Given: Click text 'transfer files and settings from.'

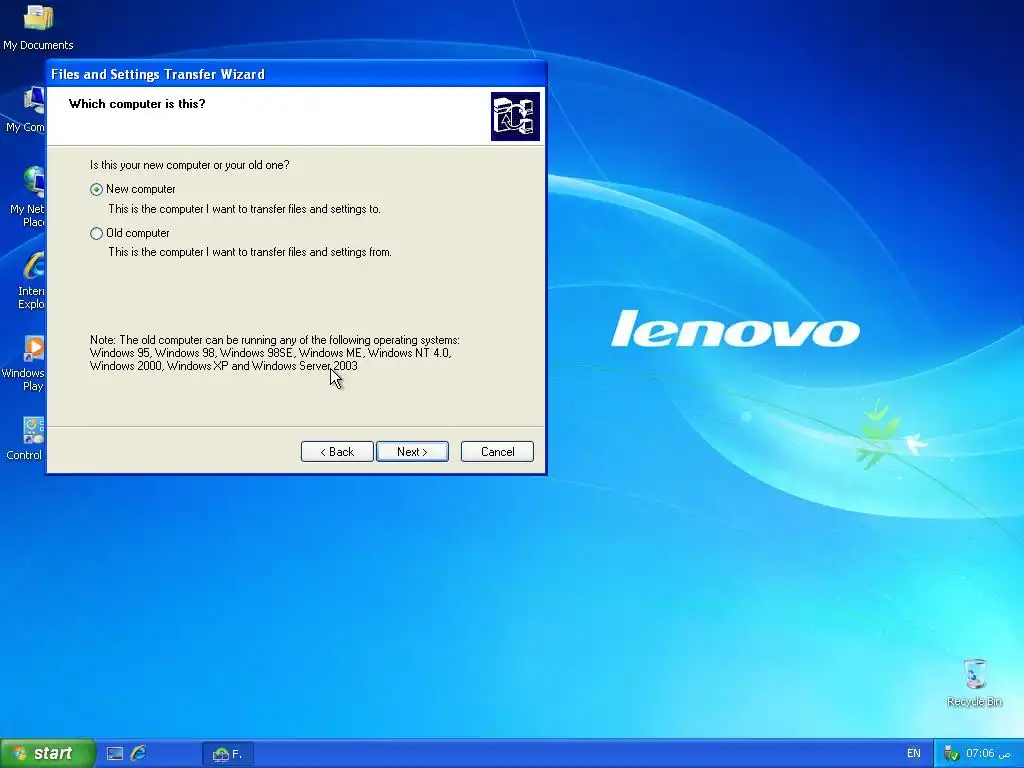Looking at the screenshot, I should 321,252.
